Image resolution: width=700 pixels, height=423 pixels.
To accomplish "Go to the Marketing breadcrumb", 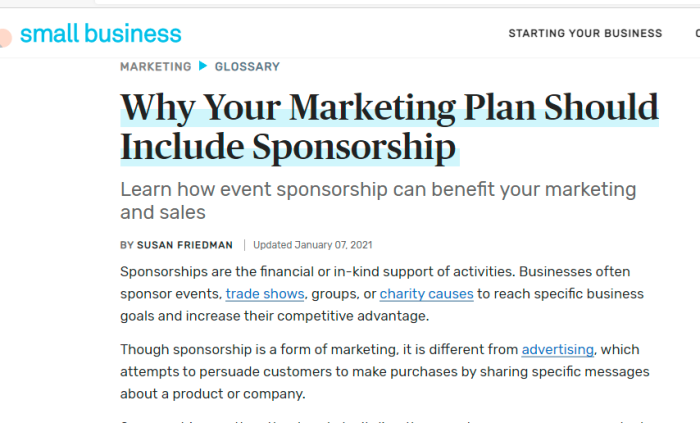I will [155, 67].
